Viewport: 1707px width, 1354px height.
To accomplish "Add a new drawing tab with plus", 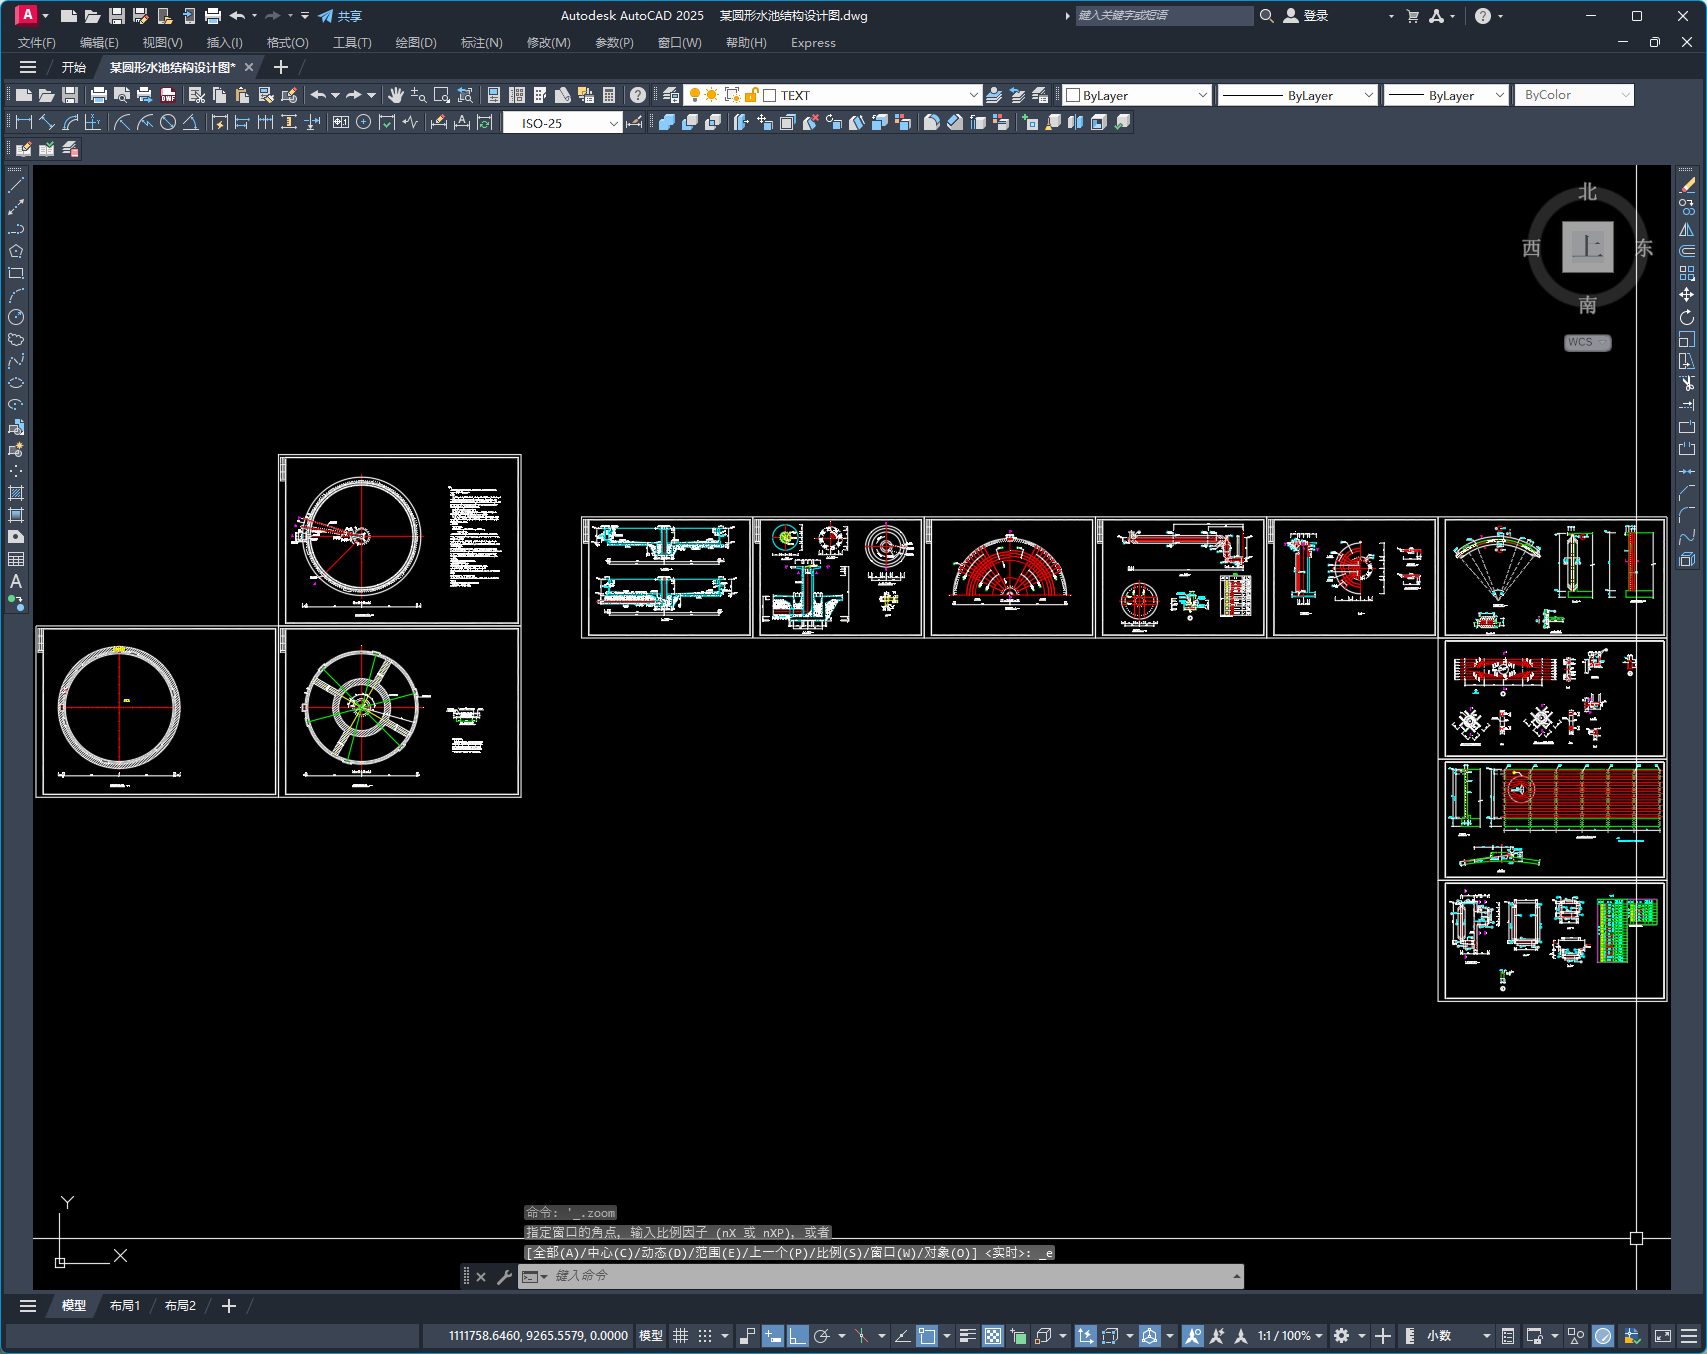I will pyautogui.click(x=281, y=68).
